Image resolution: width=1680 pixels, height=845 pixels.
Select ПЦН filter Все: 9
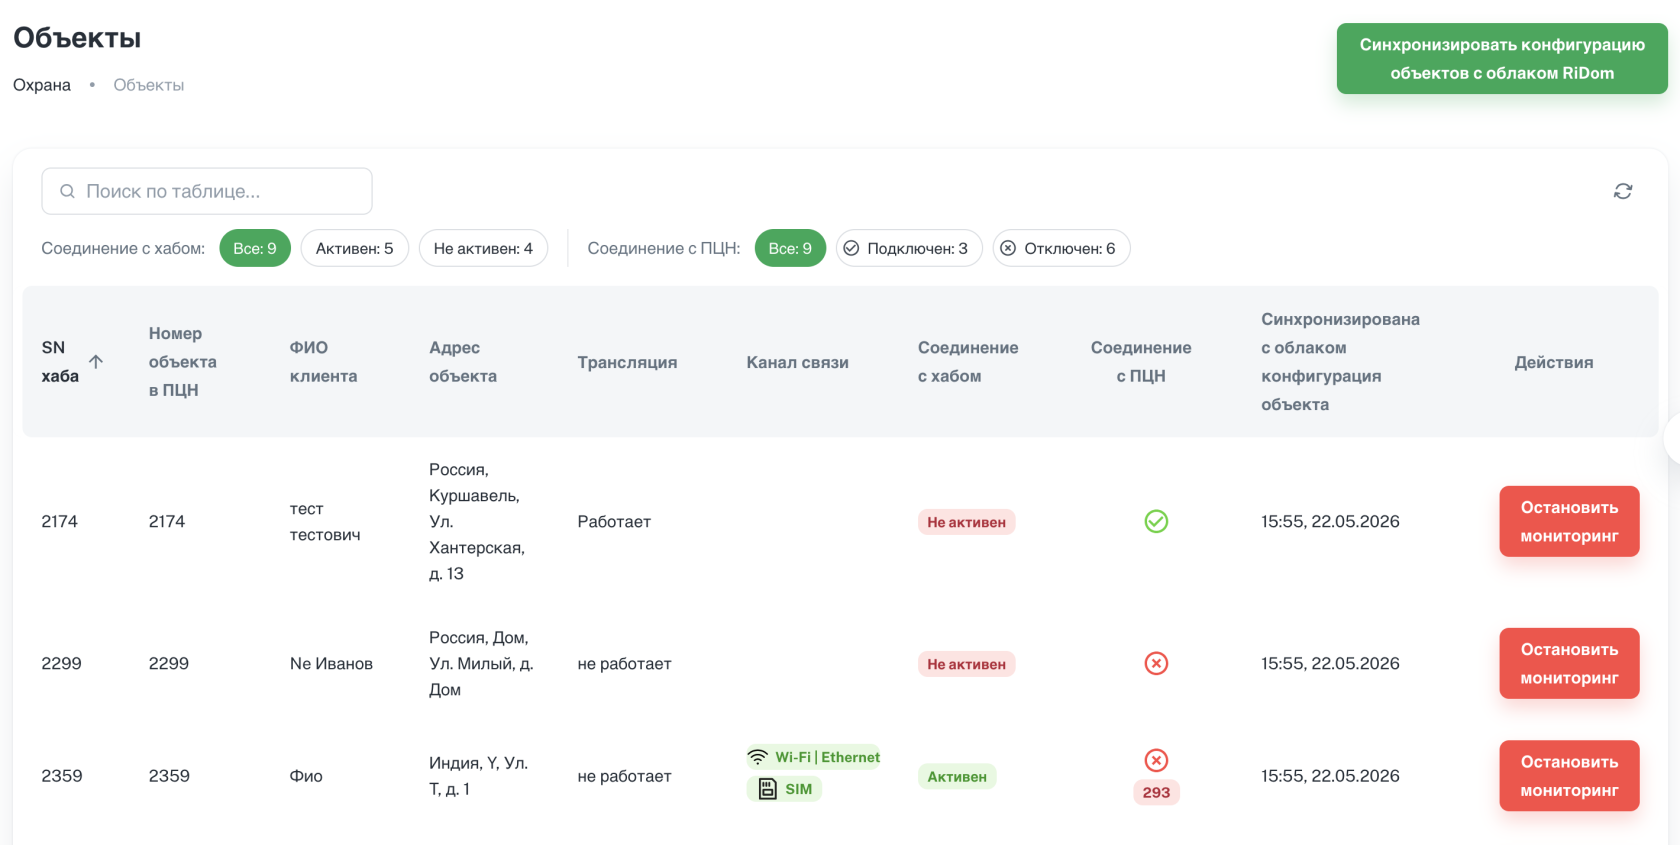click(790, 248)
